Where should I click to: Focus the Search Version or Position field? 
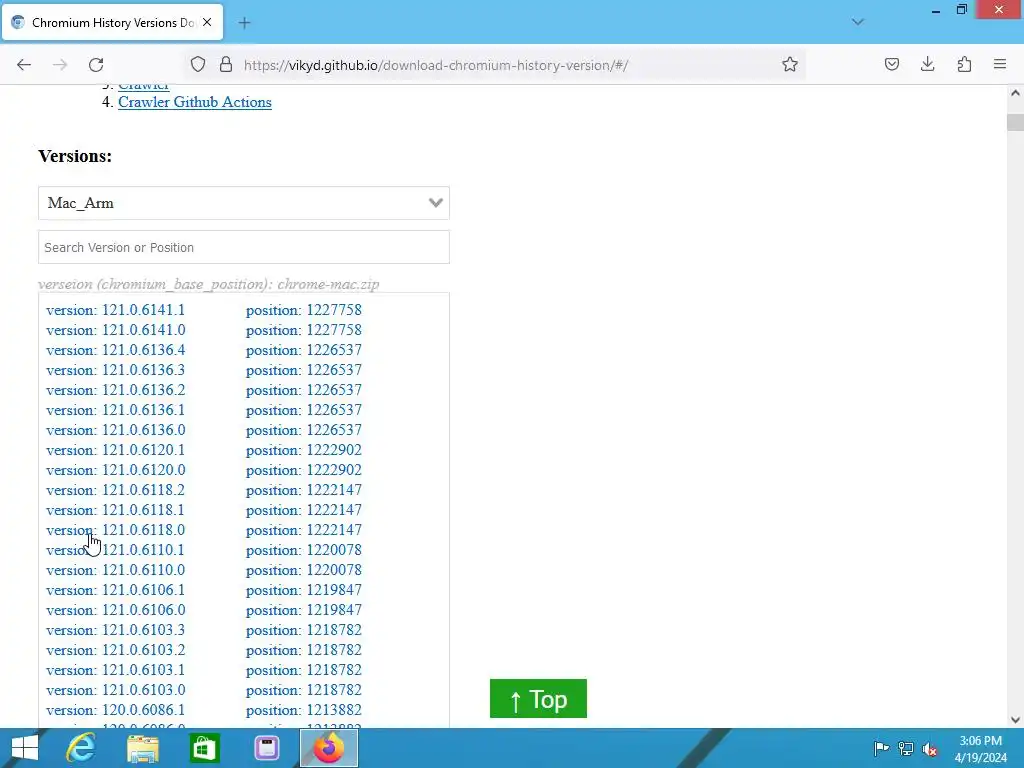click(x=244, y=248)
